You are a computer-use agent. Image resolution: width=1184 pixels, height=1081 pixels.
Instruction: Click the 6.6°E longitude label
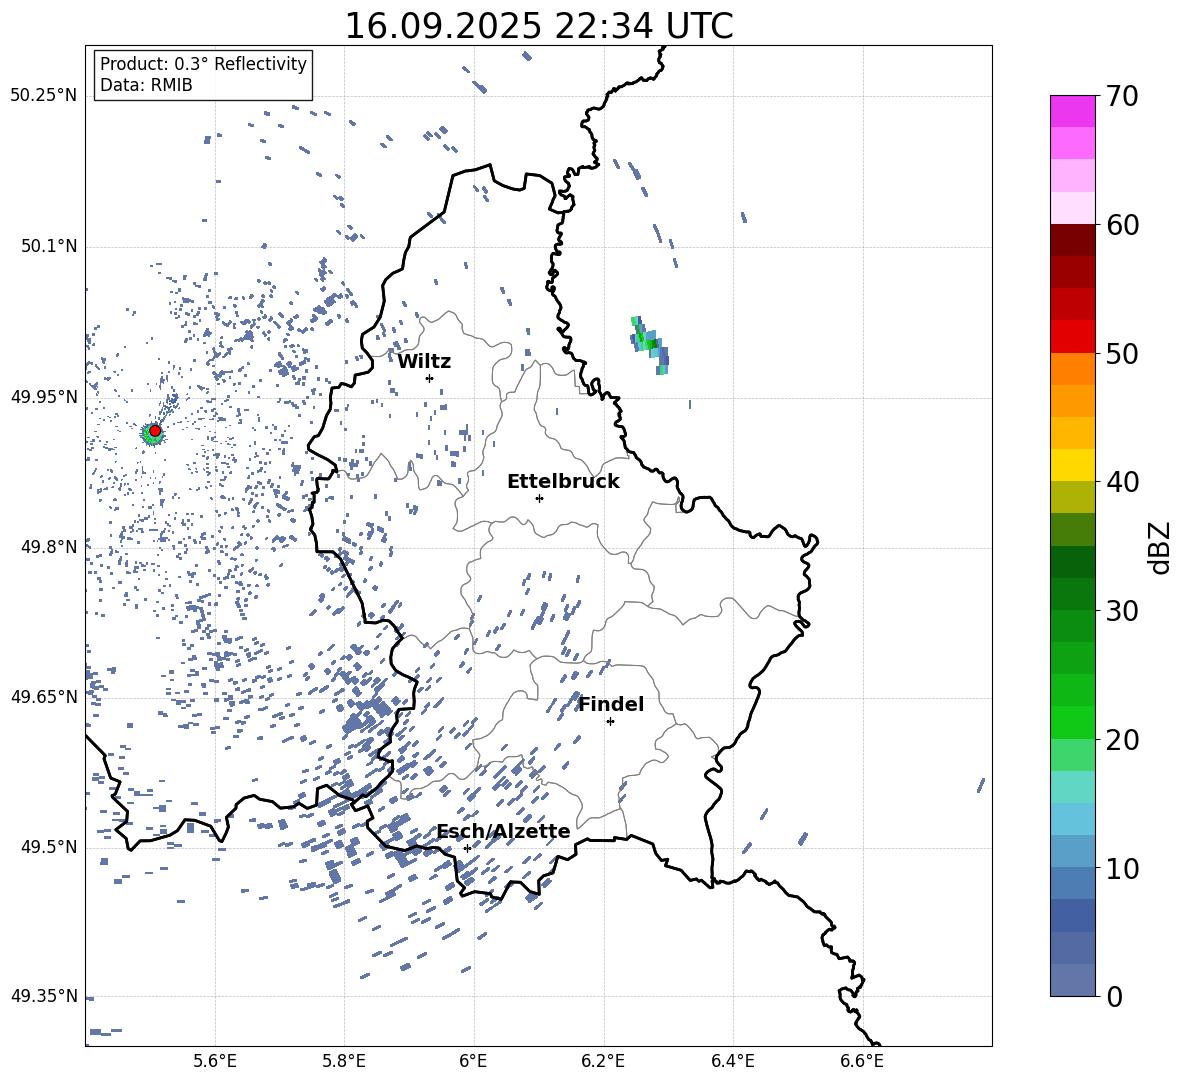point(862,1062)
